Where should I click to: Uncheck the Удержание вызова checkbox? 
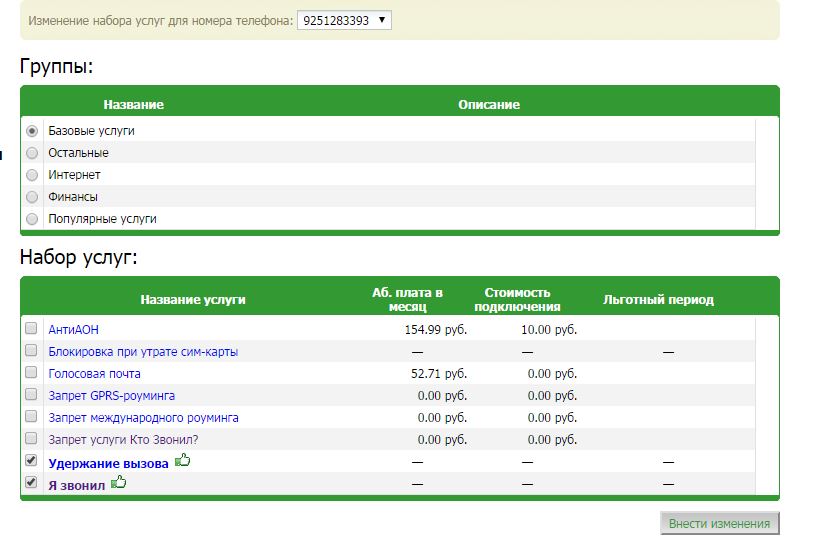click(31, 461)
